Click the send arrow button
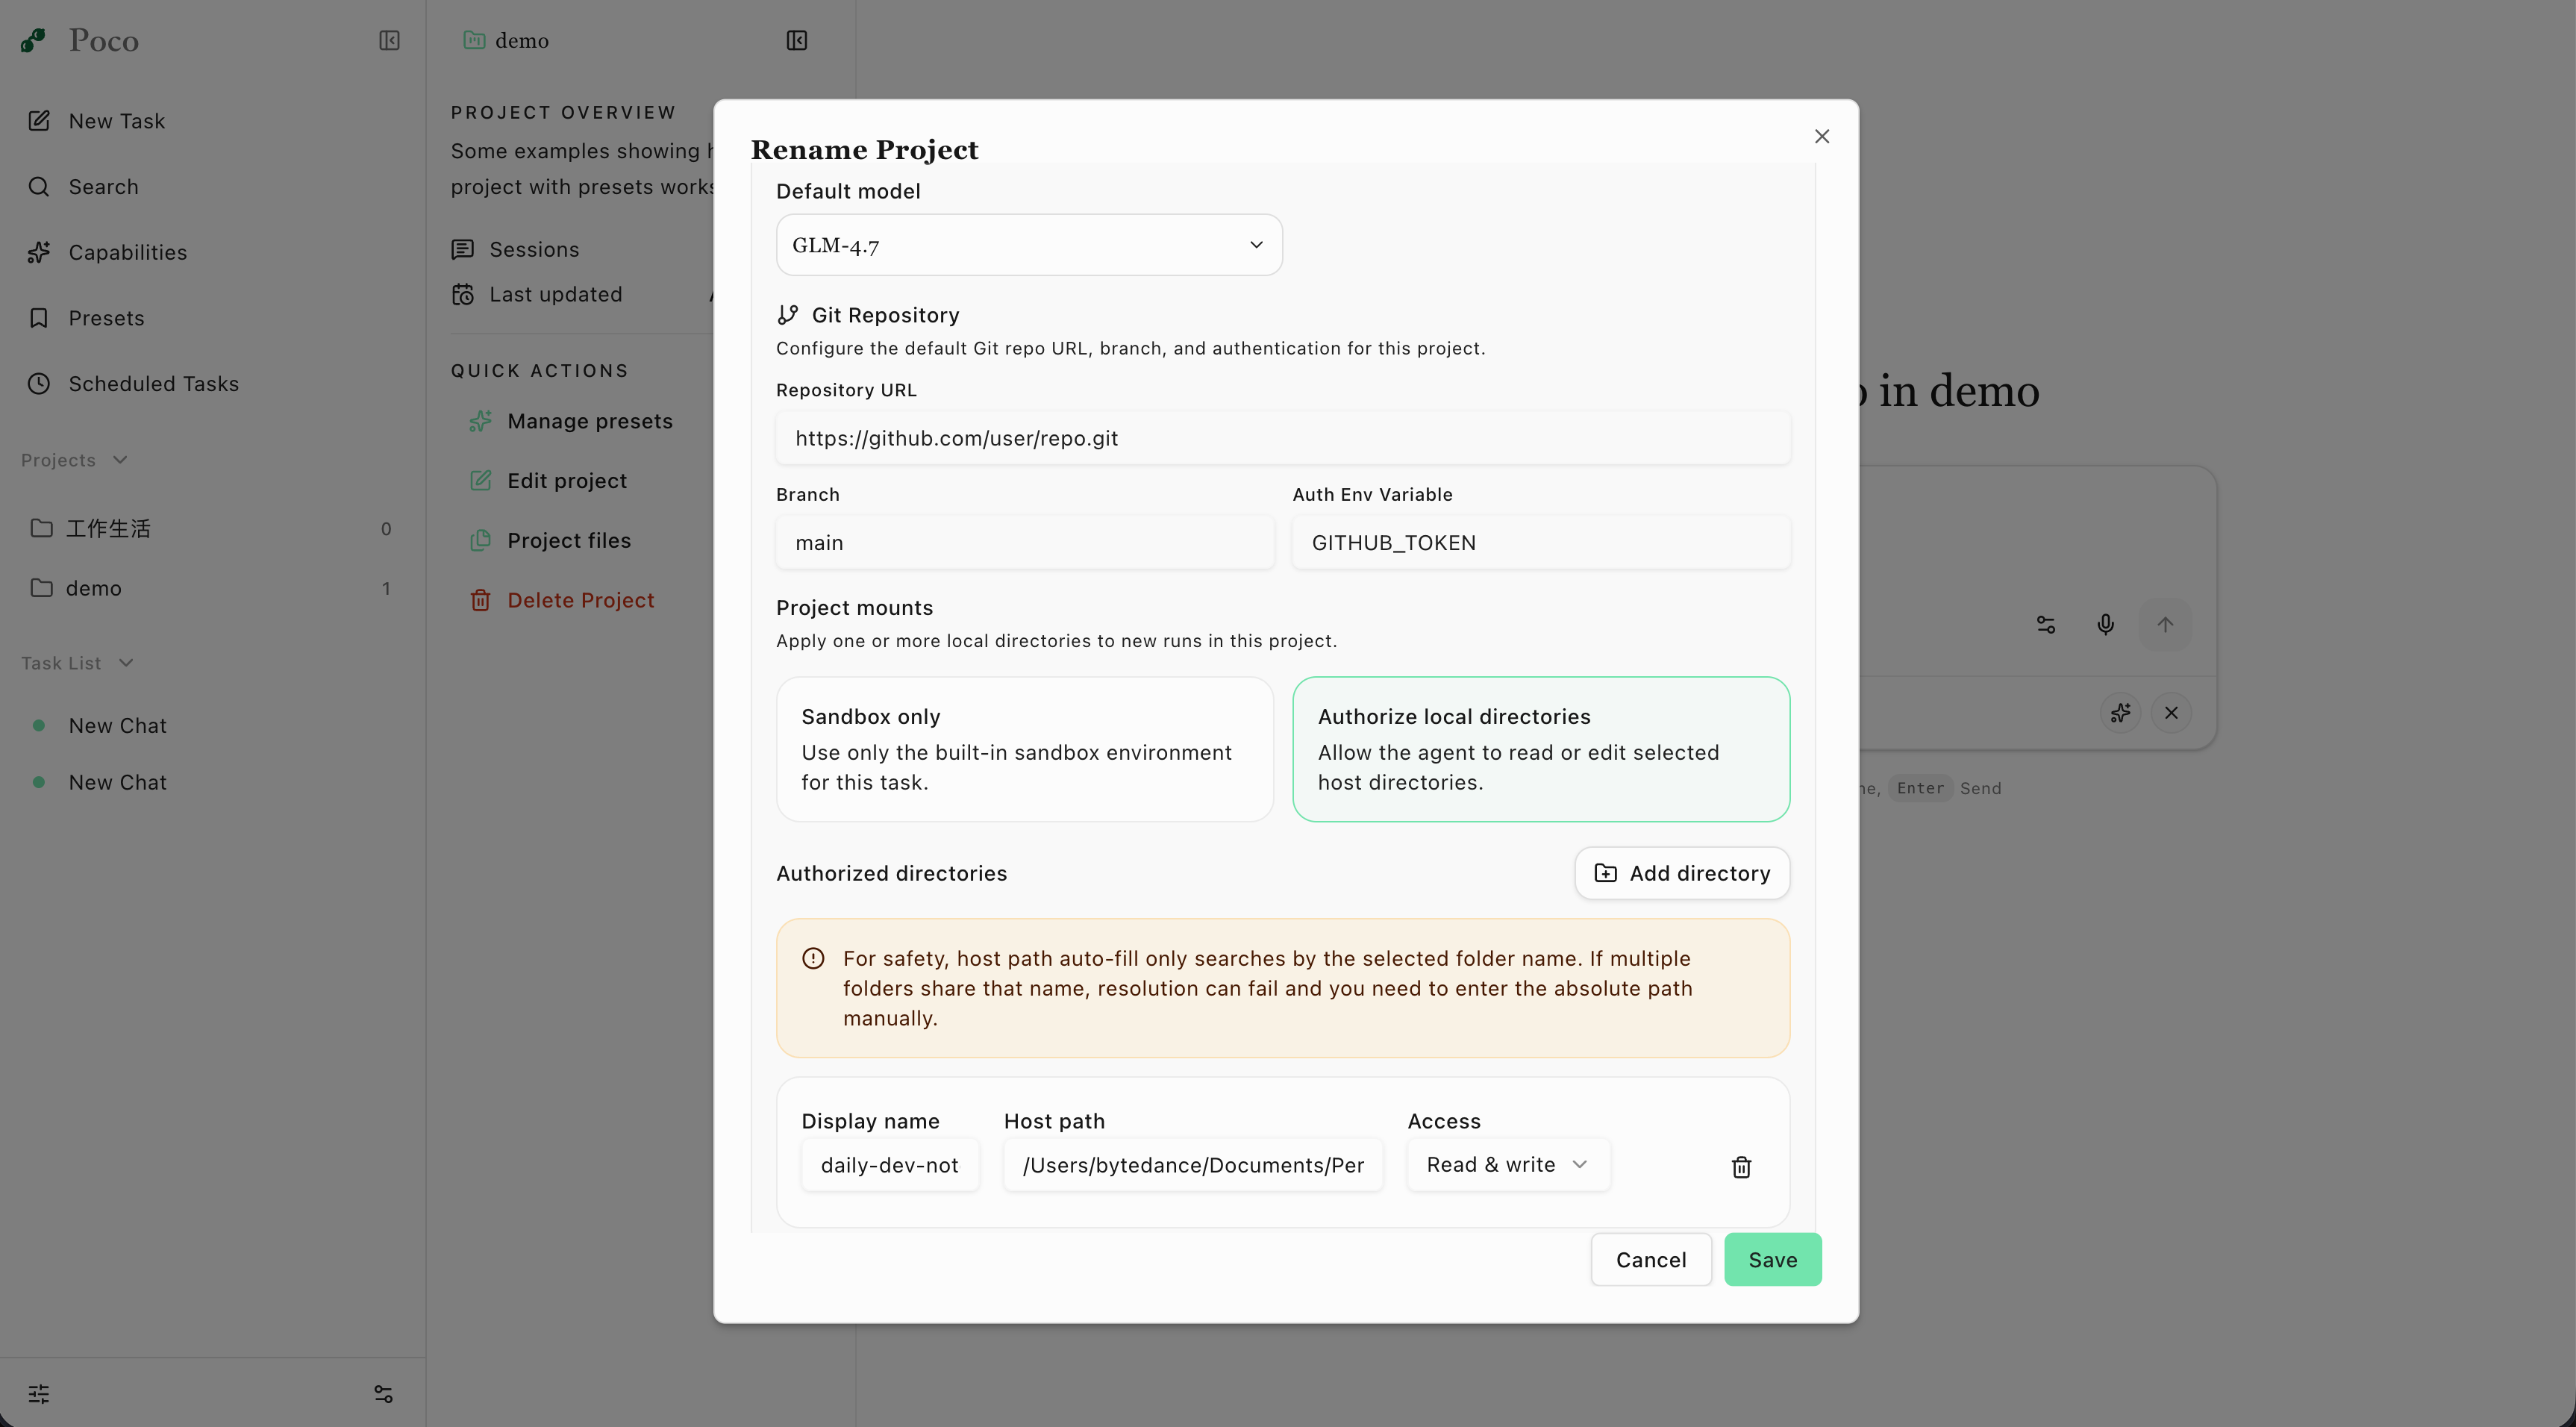2576x1427 pixels. 2164,625
